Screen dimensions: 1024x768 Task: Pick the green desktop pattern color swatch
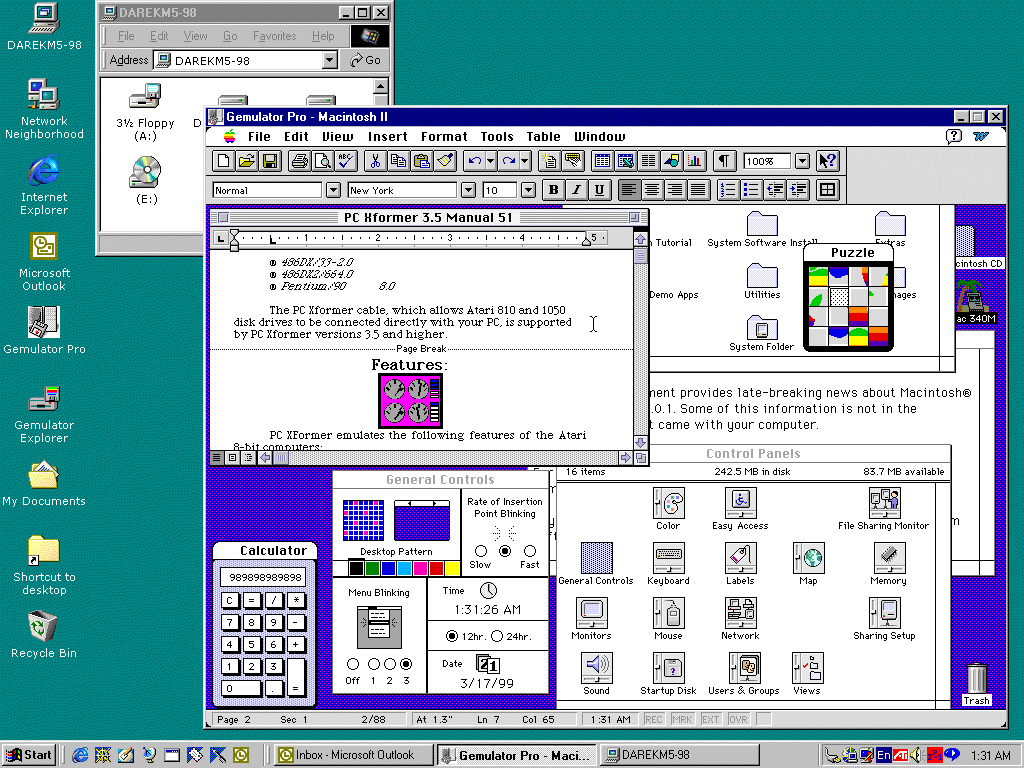(x=372, y=568)
